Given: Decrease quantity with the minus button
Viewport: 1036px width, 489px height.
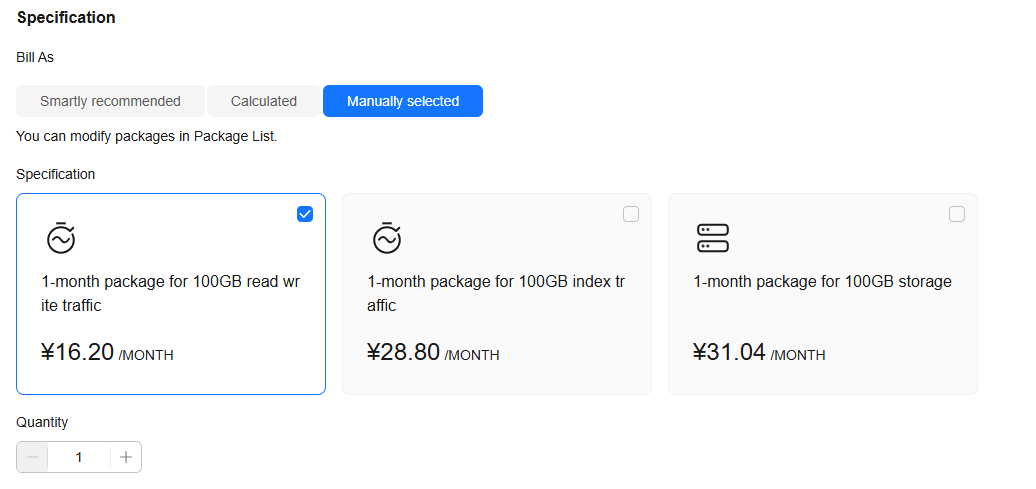Looking at the screenshot, I should 33,457.
